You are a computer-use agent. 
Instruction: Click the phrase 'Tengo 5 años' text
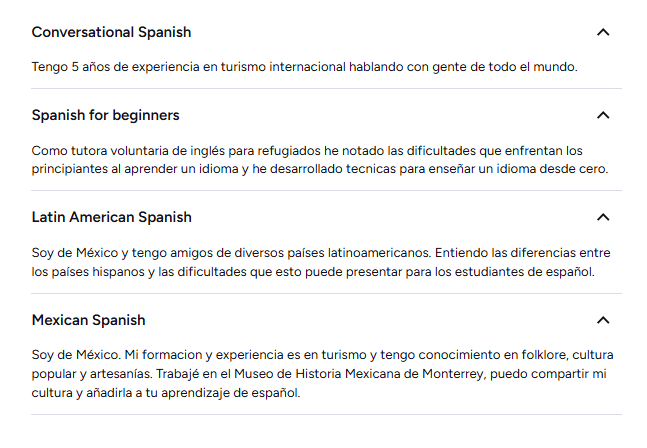pos(69,67)
